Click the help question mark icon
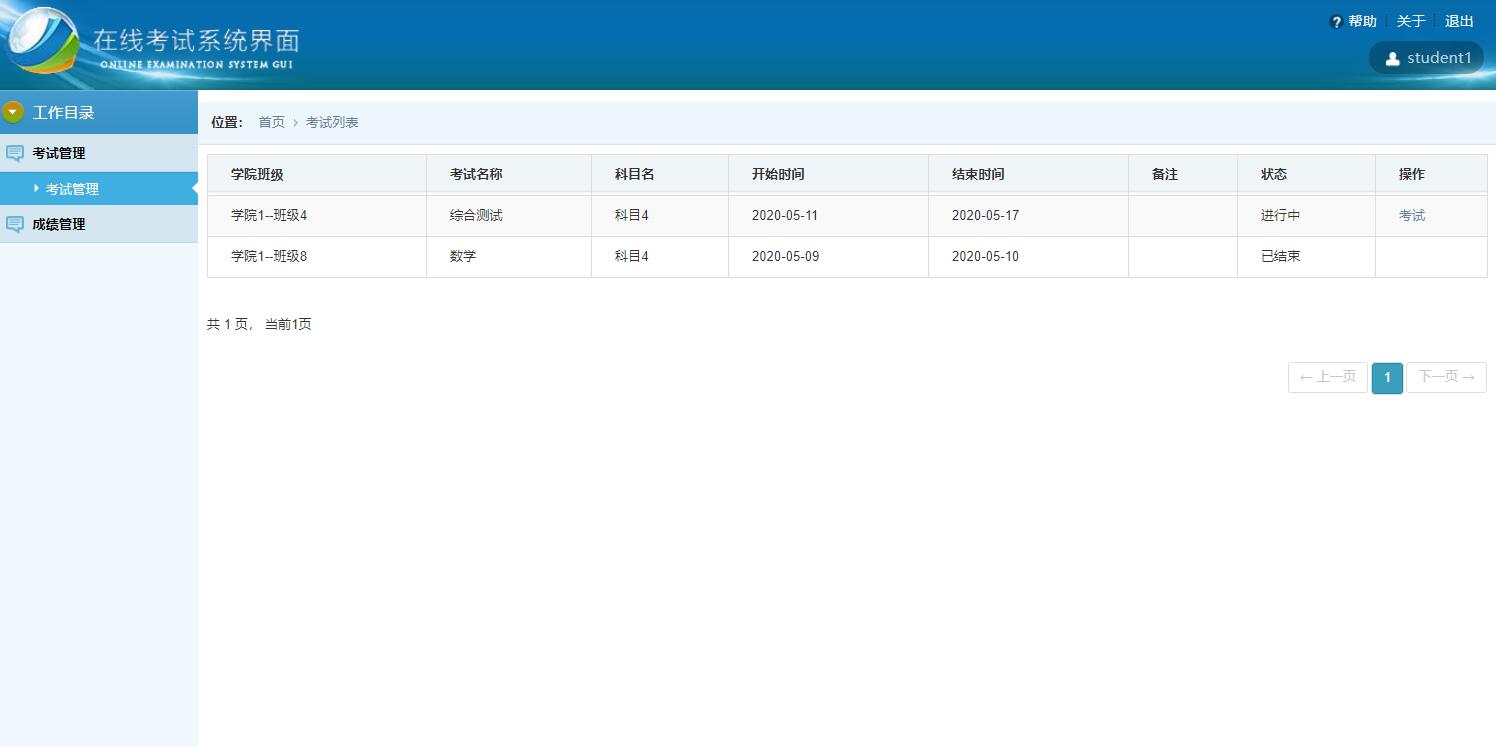Screen dimensions: 1496x747 pyautogui.click(x=1336, y=22)
